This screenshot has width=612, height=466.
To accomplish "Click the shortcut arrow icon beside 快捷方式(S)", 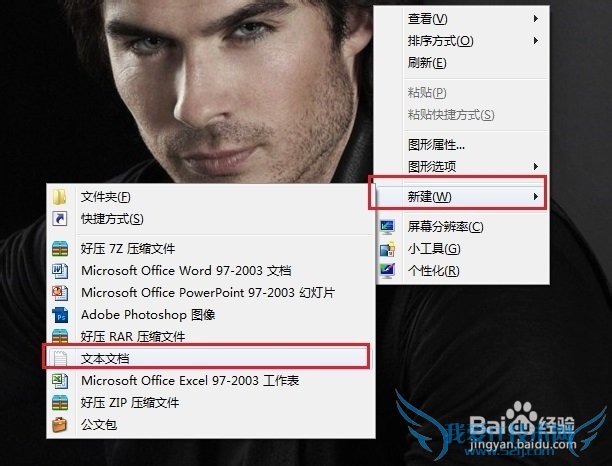I will (x=60, y=219).
